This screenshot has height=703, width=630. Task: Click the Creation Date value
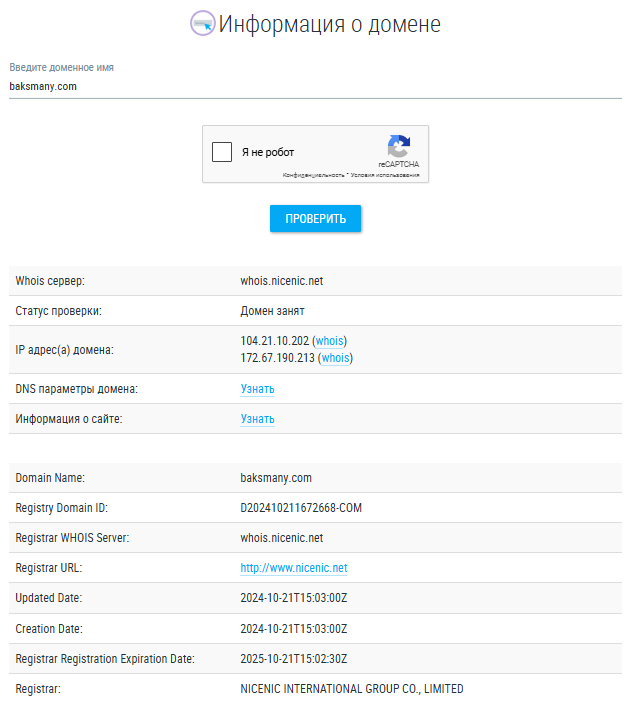(x=293, y=629)
